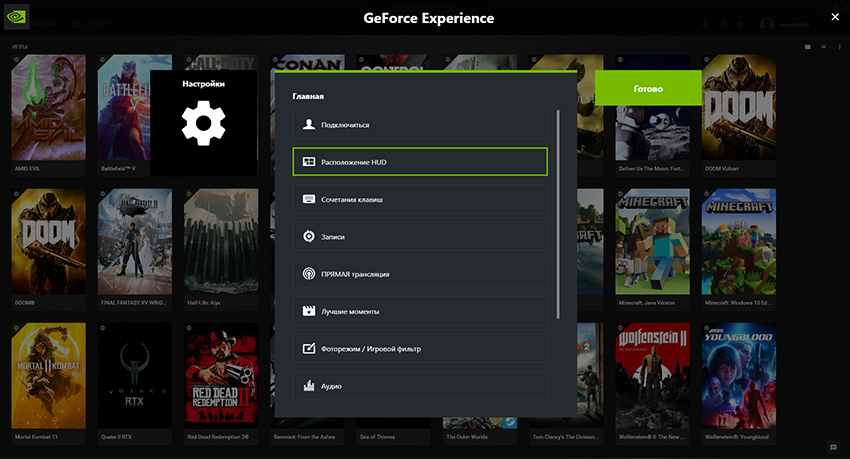This screenshot has width=850, height=459.
Task: Close the GeForce Experience overlay with X
Action: (x=835, y=16)
